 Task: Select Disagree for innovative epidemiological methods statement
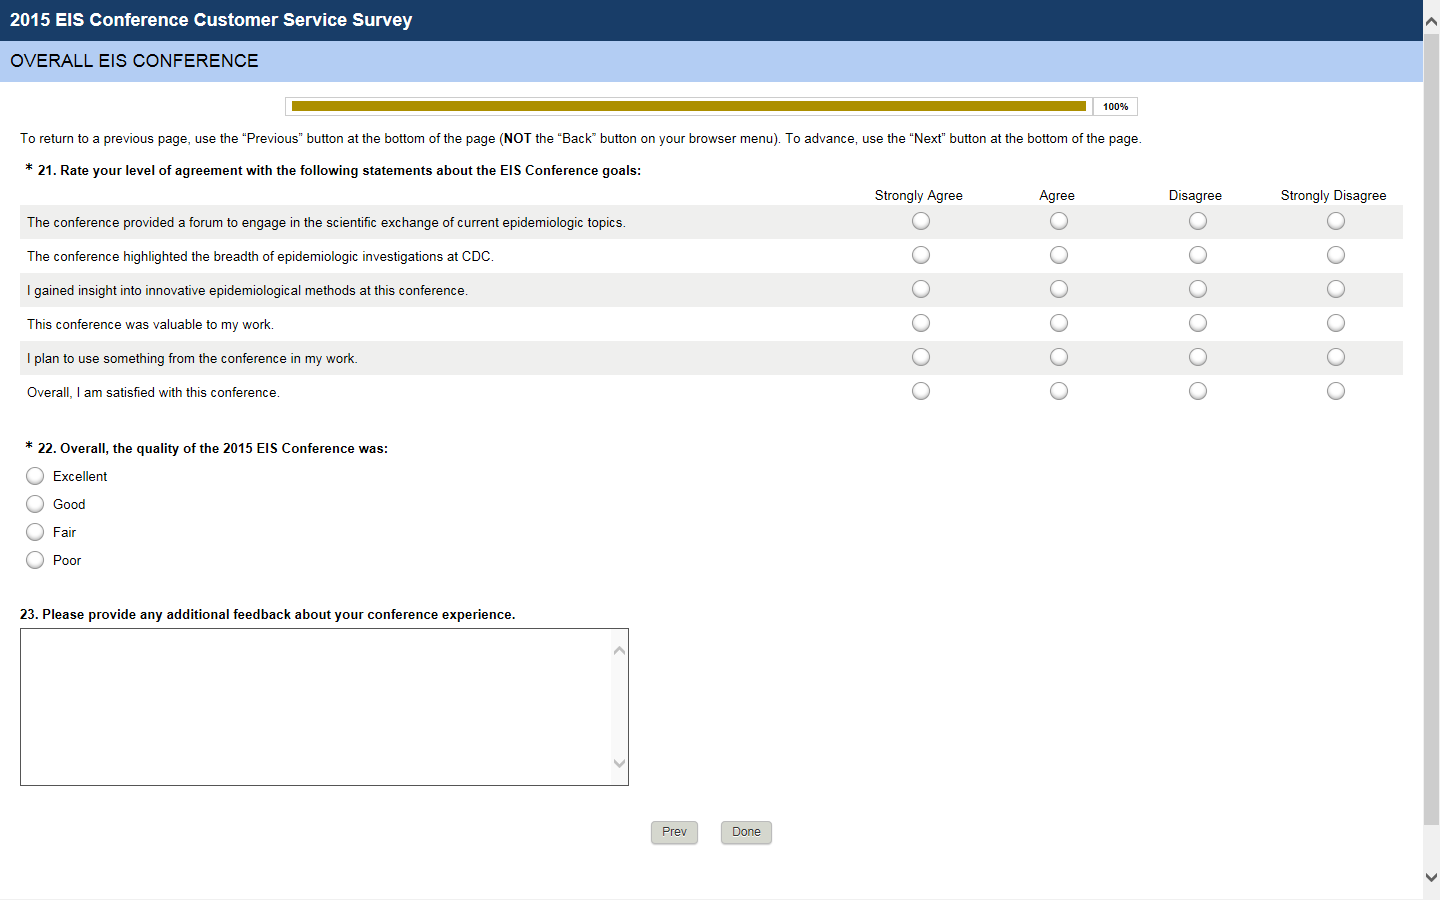(x=1198, y=289)
